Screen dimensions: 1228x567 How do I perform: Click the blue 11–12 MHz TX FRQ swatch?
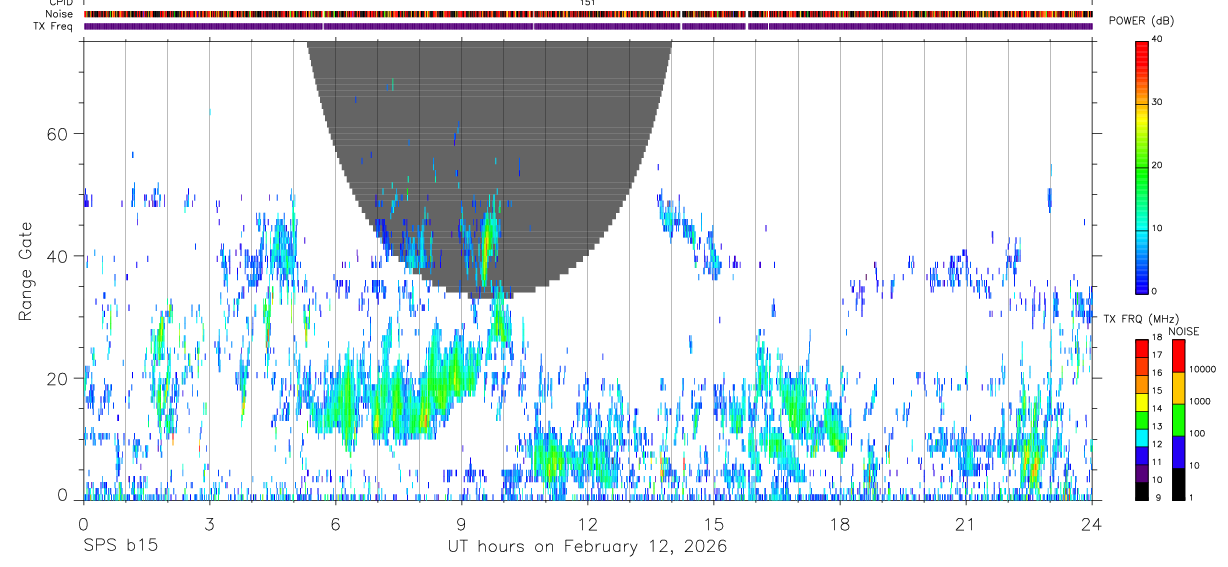[x=1141, y=456]
